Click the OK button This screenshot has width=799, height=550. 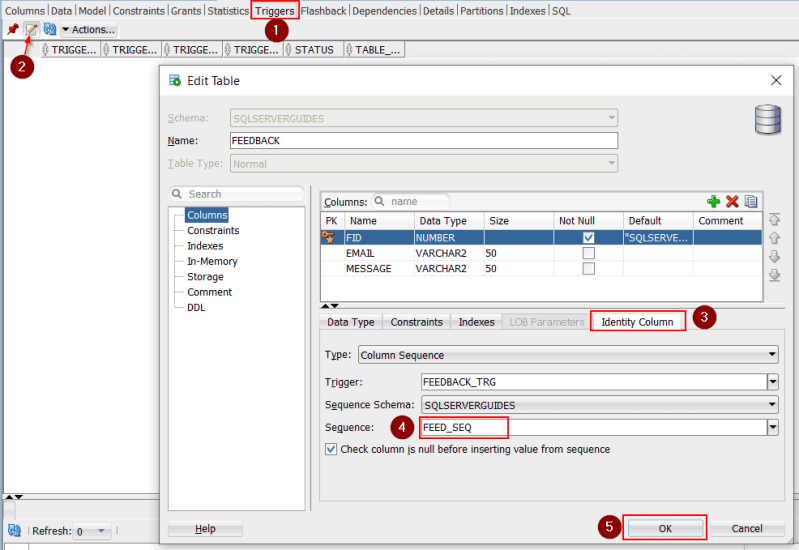coord(665,529)
